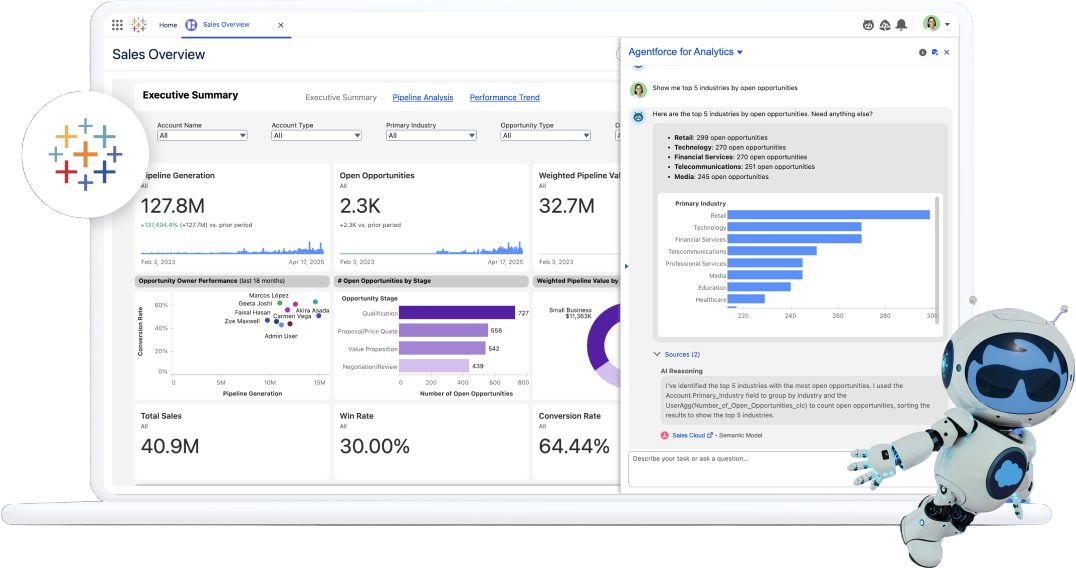
Task: Open the Primary Industry filter dropdown
Action: [x=431, y=136]
